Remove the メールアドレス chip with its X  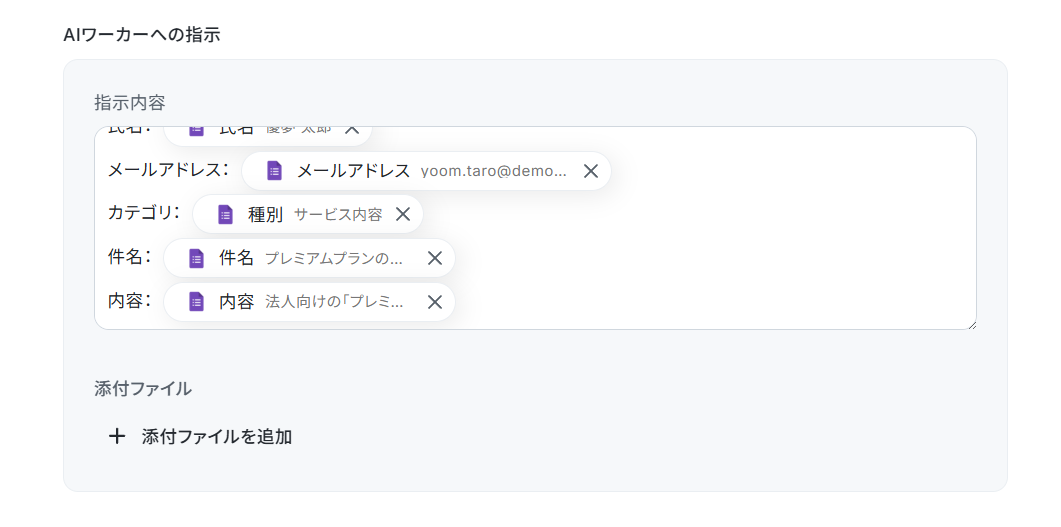591,171
